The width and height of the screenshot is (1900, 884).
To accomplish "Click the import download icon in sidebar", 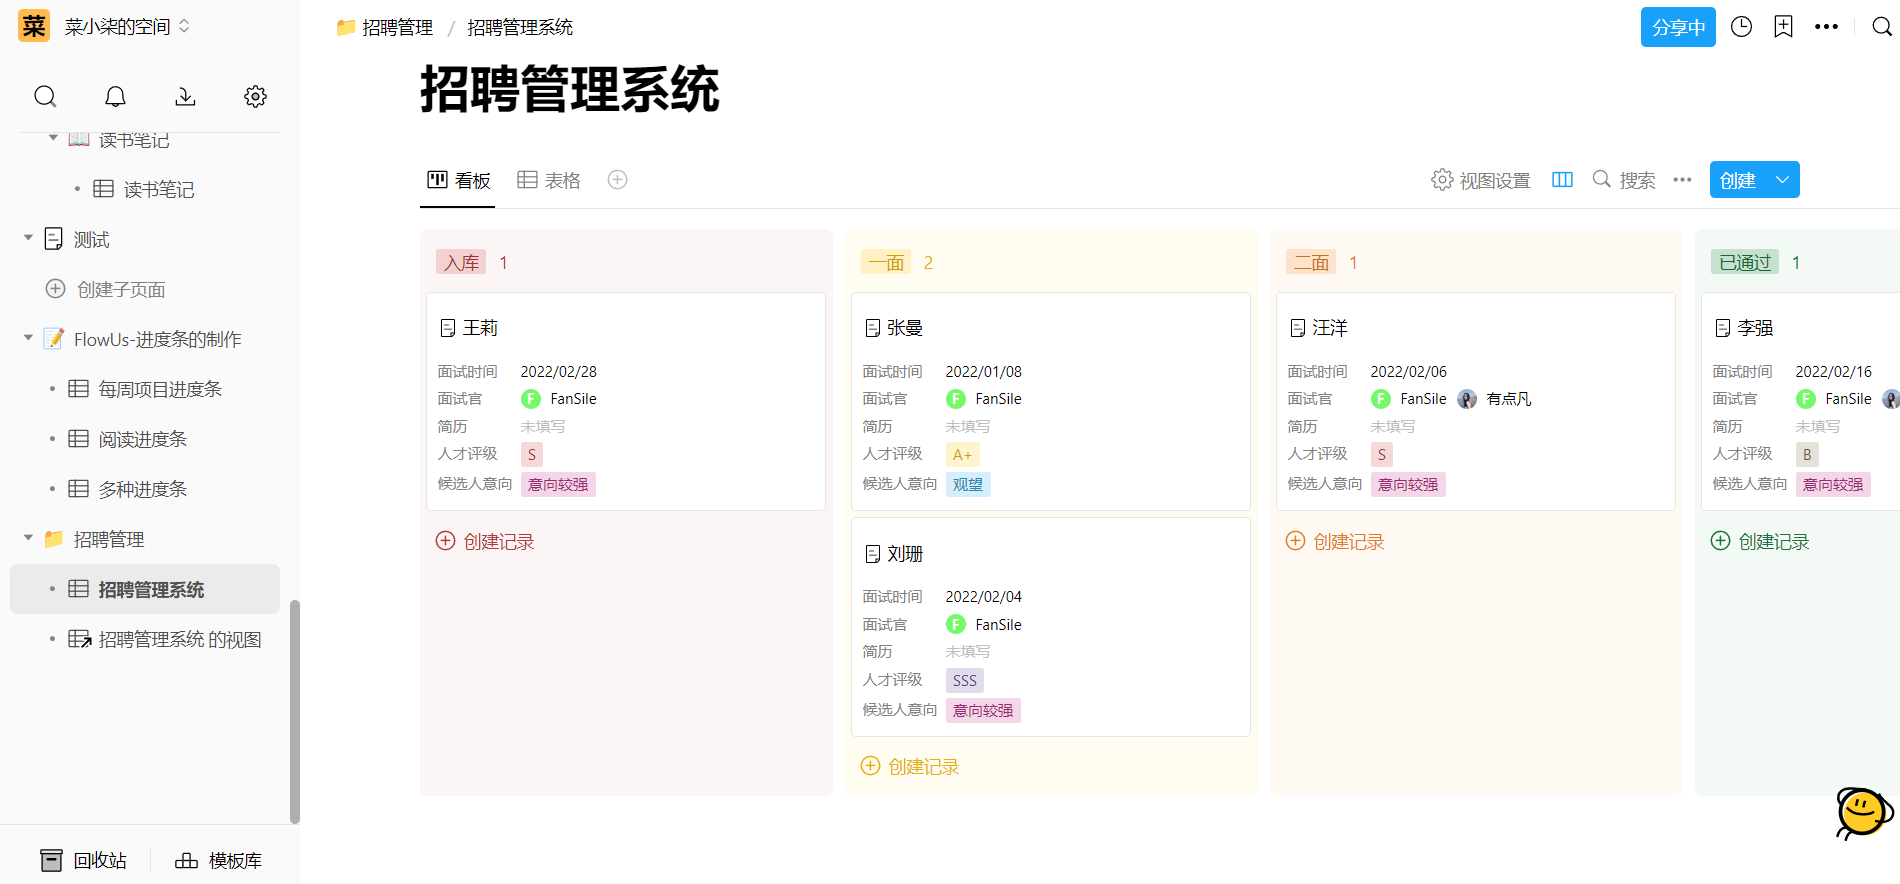I will point(185,96).
